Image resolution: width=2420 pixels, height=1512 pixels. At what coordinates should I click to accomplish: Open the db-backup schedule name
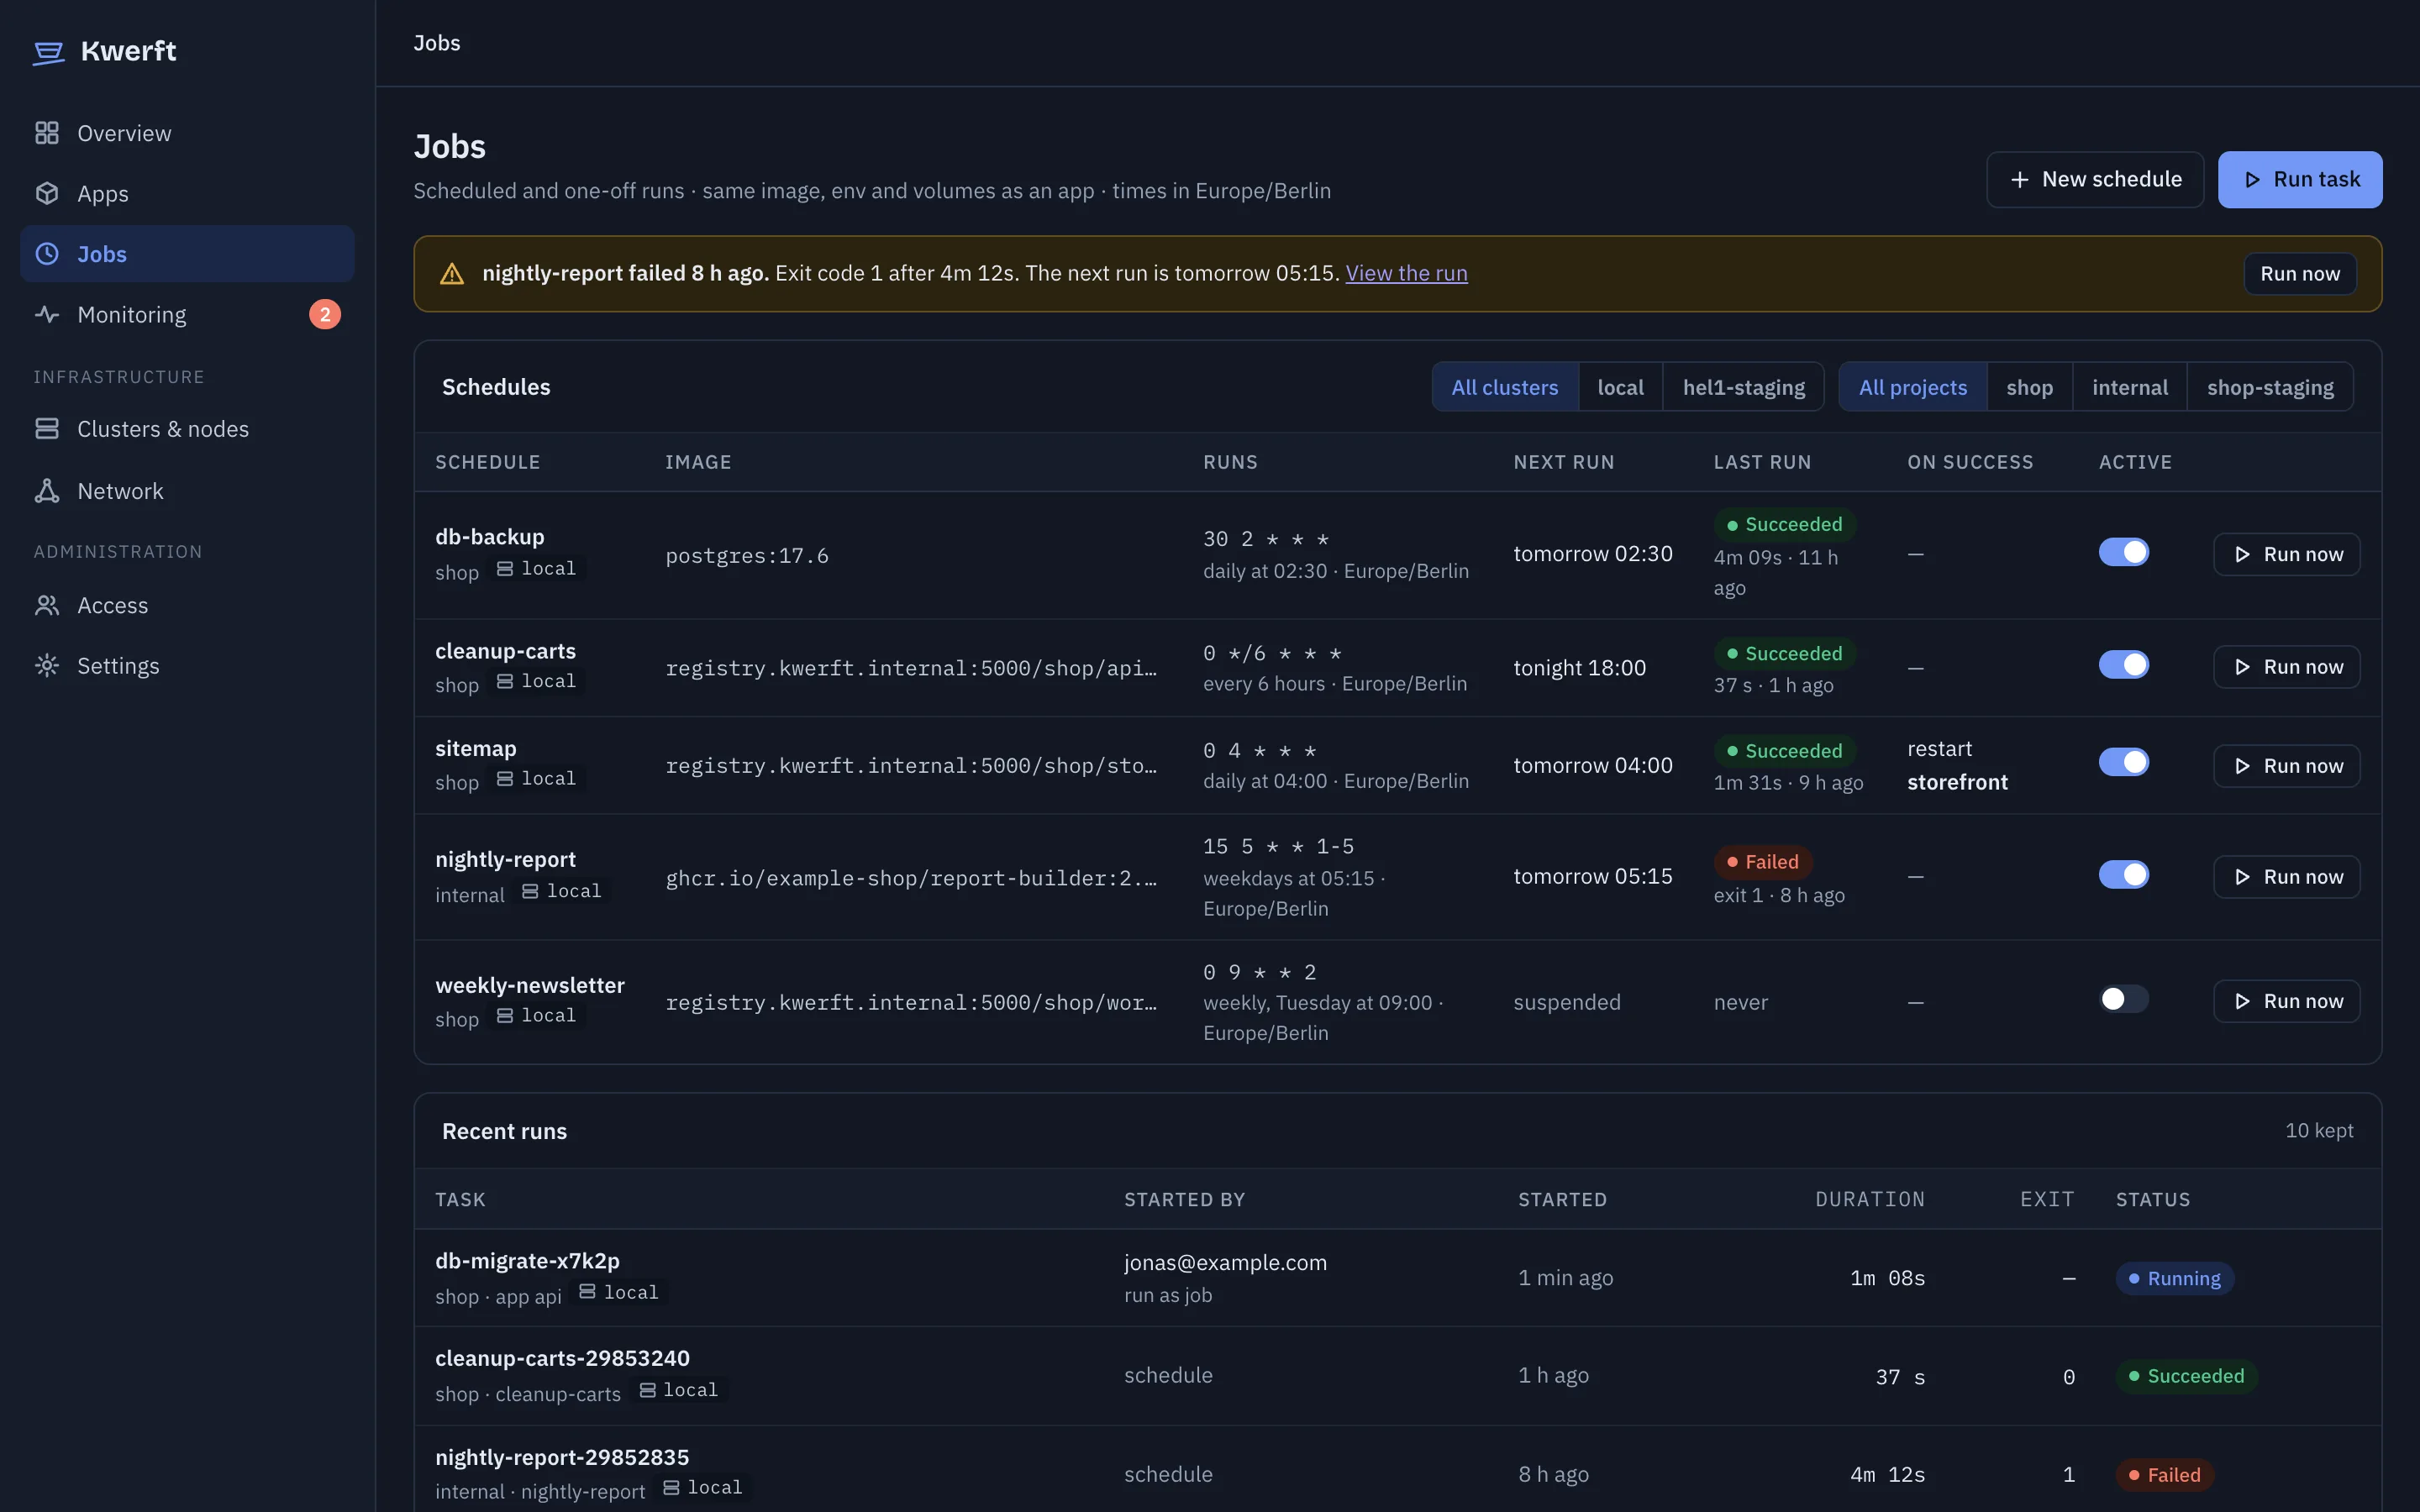(x=490, y=537)
